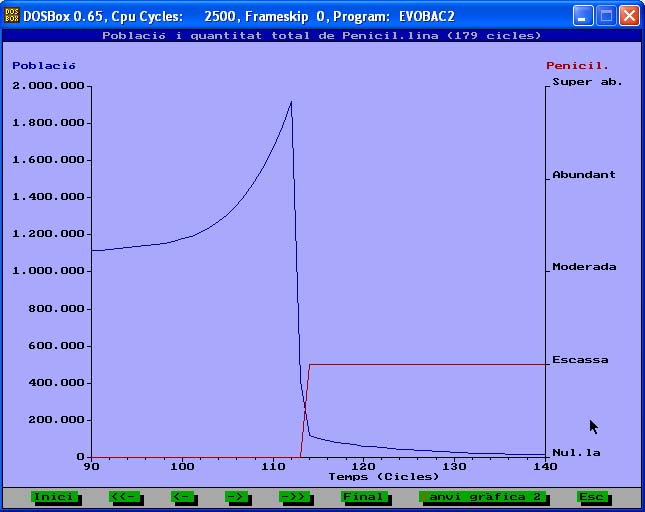The height and width of the screenshot is (512, 645).
Task: Click the chart title text at top
Action: pyautogui.click(x=322, y=36)
